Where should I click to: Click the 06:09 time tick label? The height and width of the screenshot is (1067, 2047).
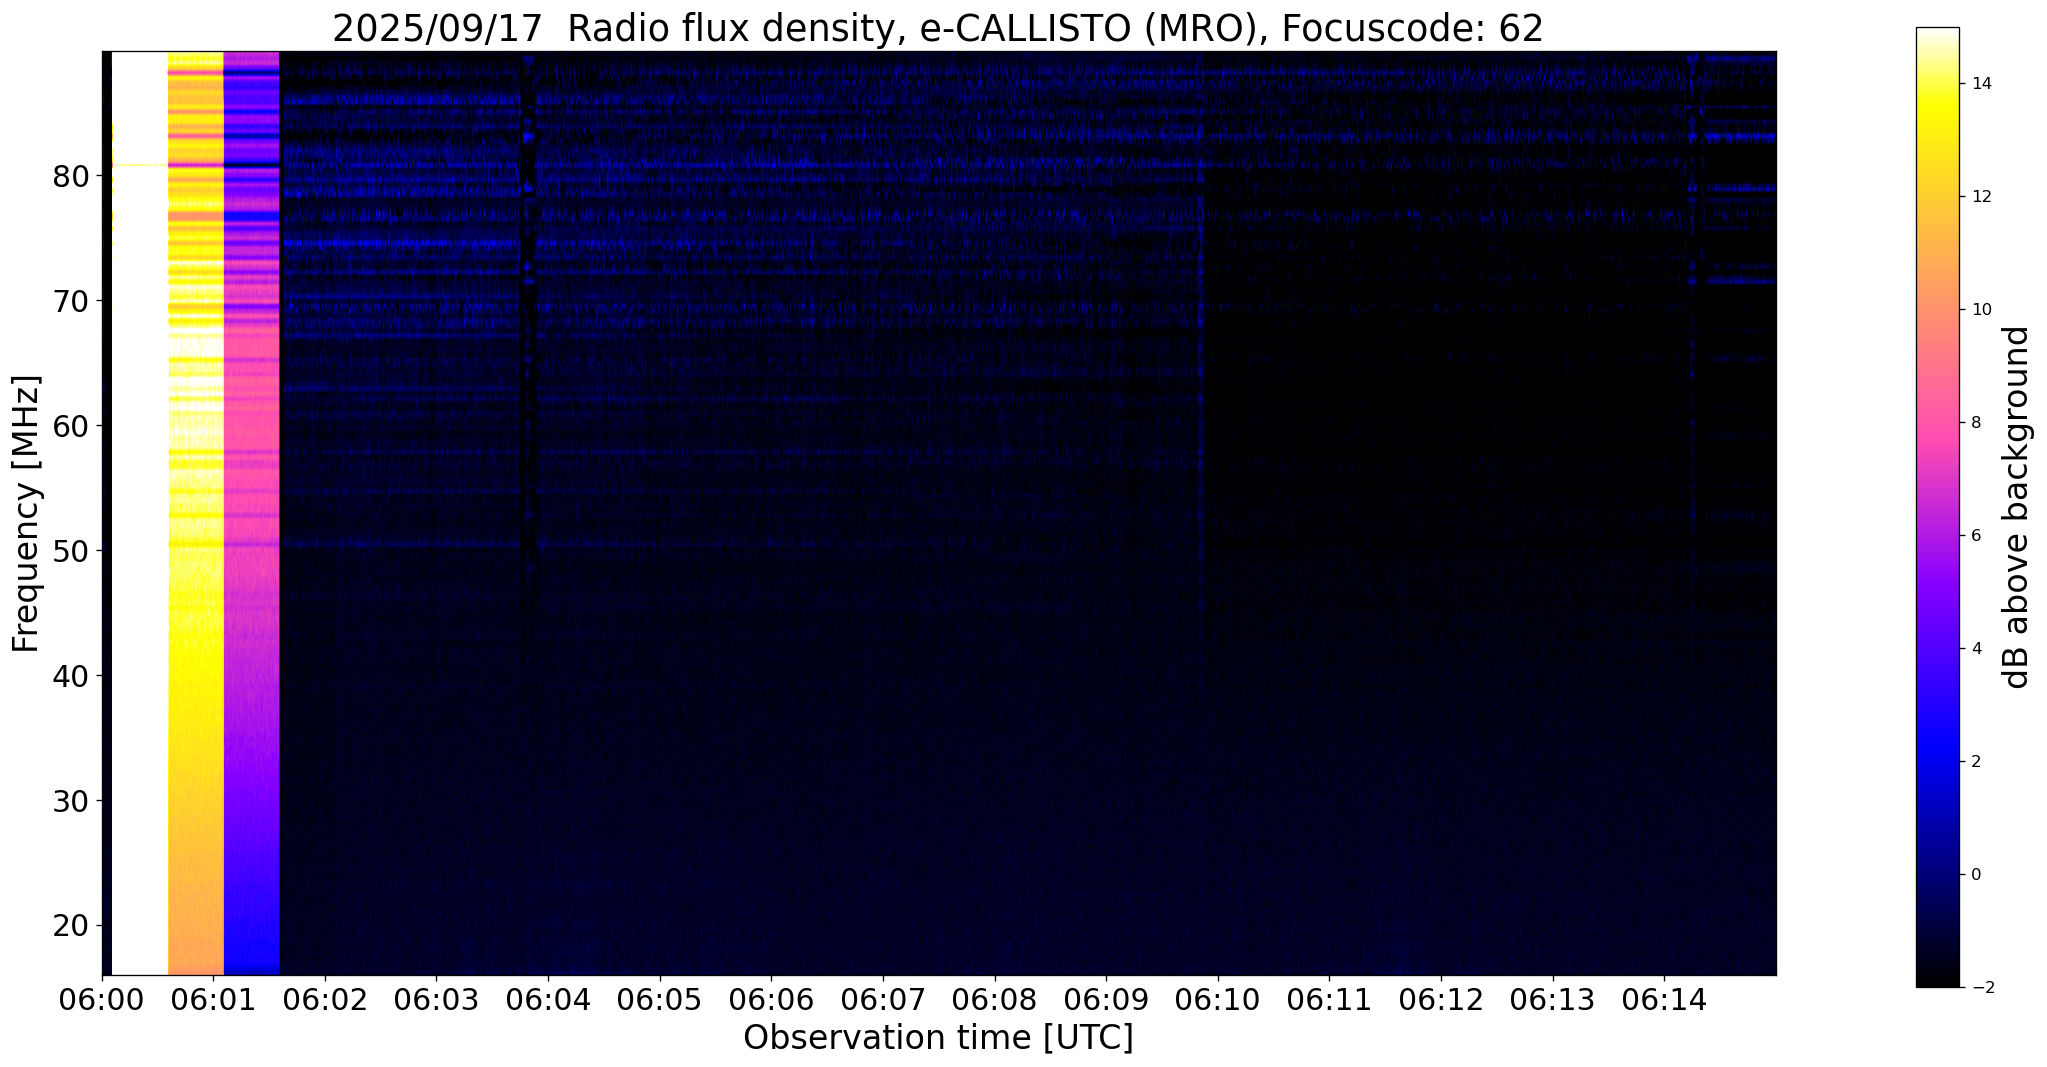[1106, 999]
